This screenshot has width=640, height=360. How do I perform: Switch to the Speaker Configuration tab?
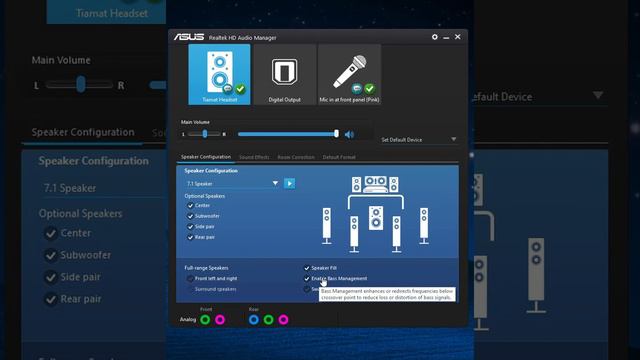(x=206, y=157)
